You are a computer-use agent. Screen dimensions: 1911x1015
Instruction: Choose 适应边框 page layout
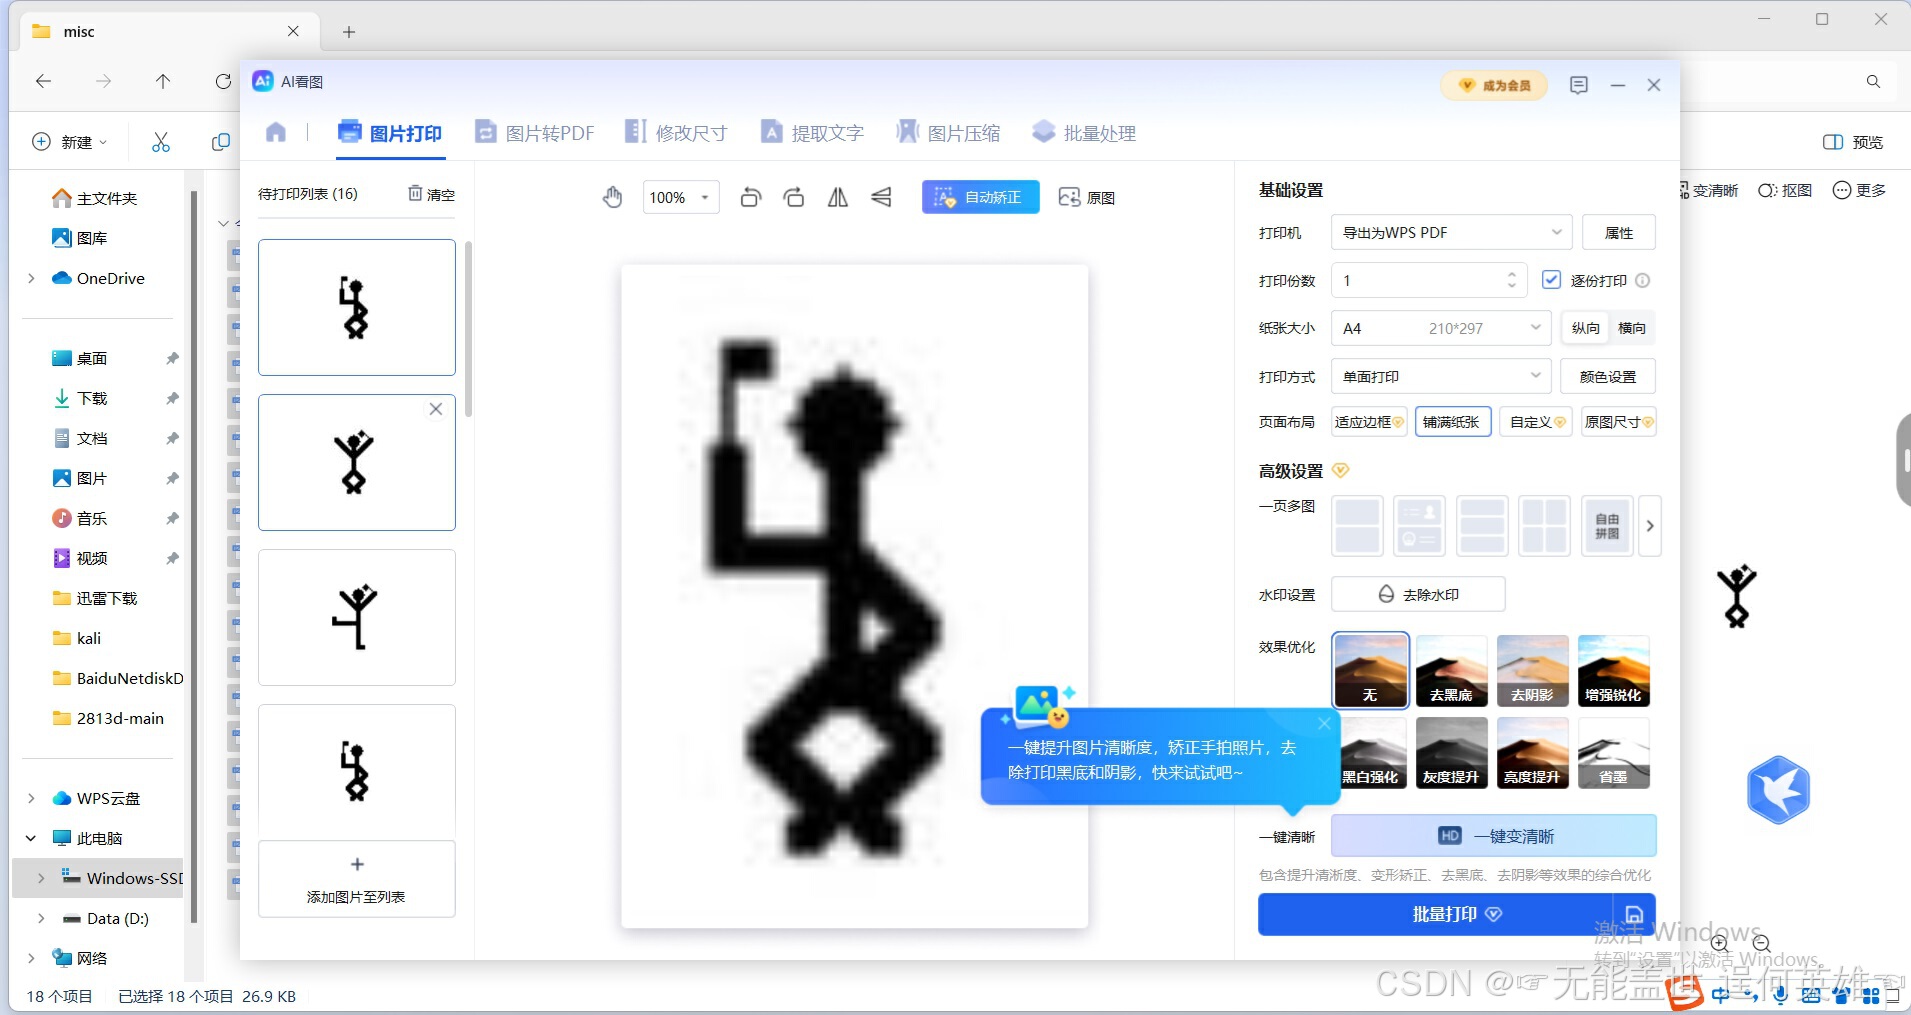[x=1369, y=422]
